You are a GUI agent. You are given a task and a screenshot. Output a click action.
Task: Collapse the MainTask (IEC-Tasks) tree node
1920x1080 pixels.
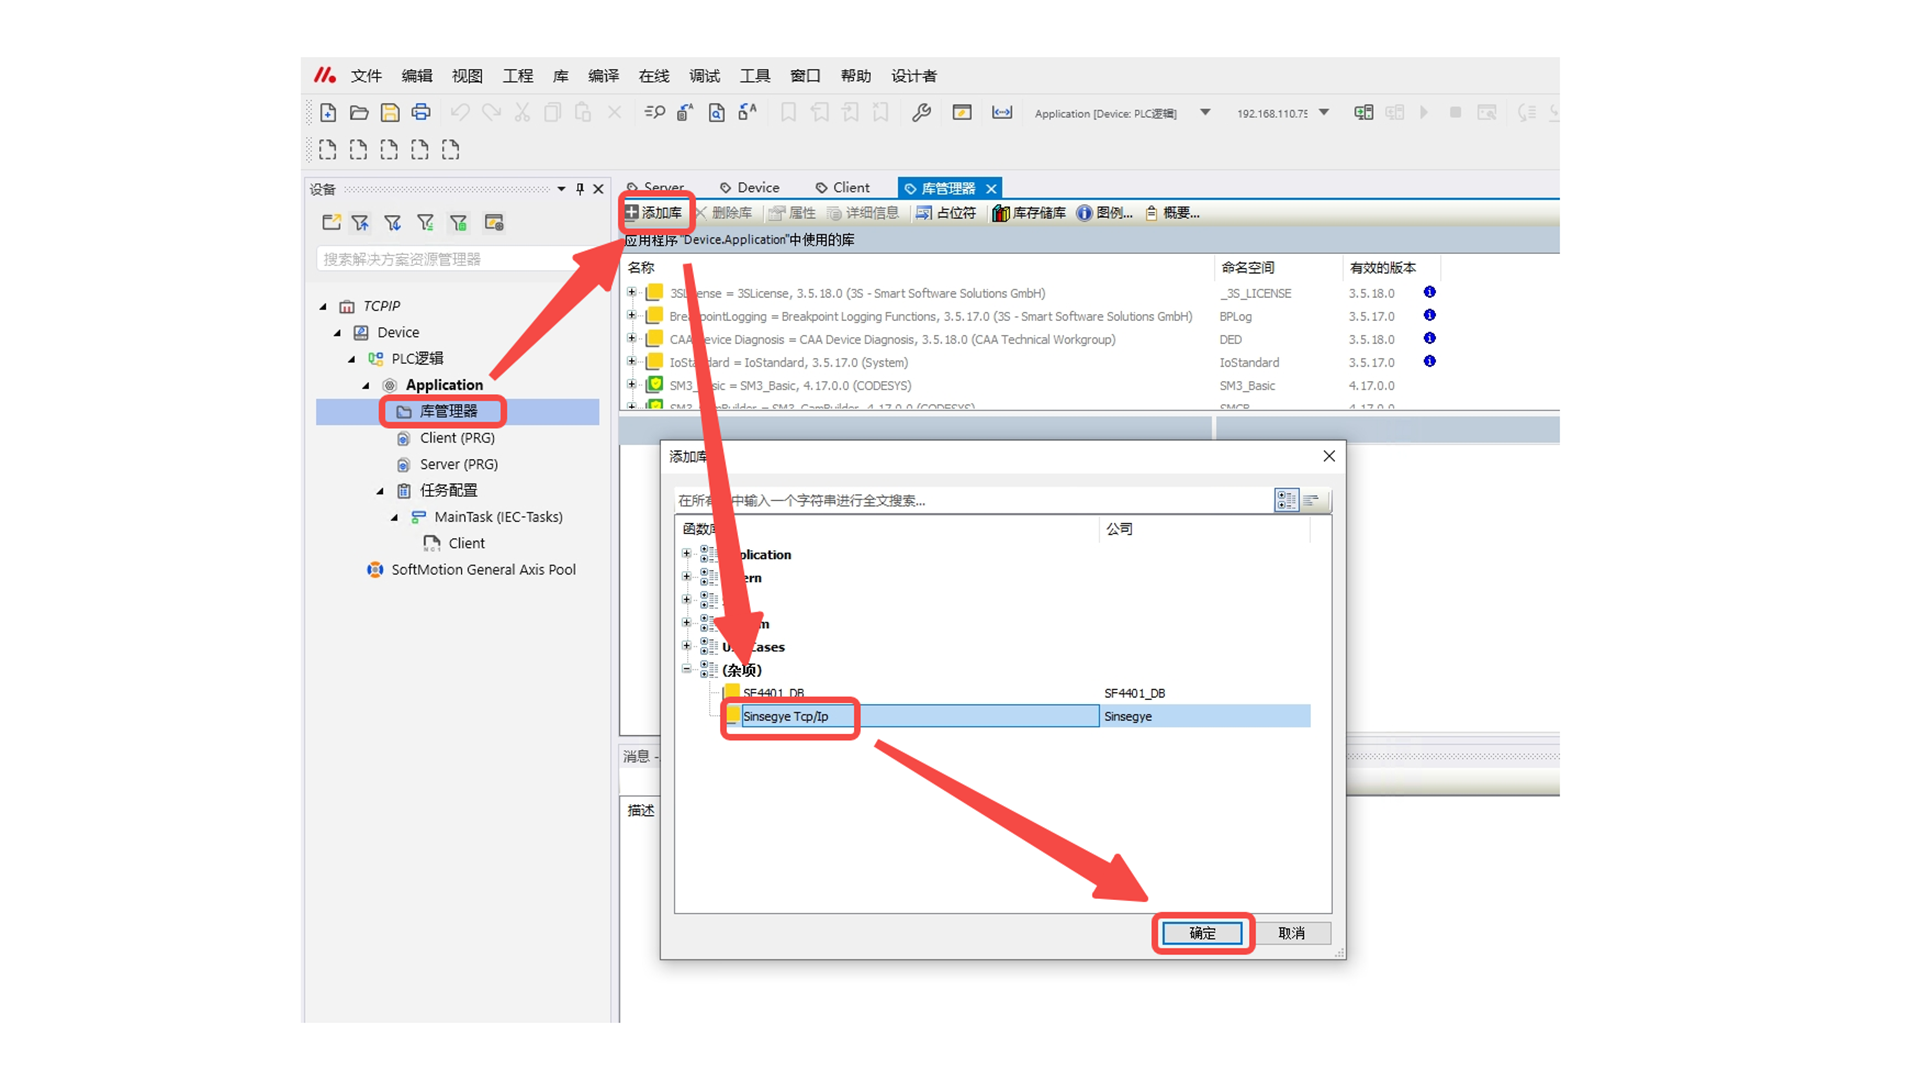(x=394, y=517)
